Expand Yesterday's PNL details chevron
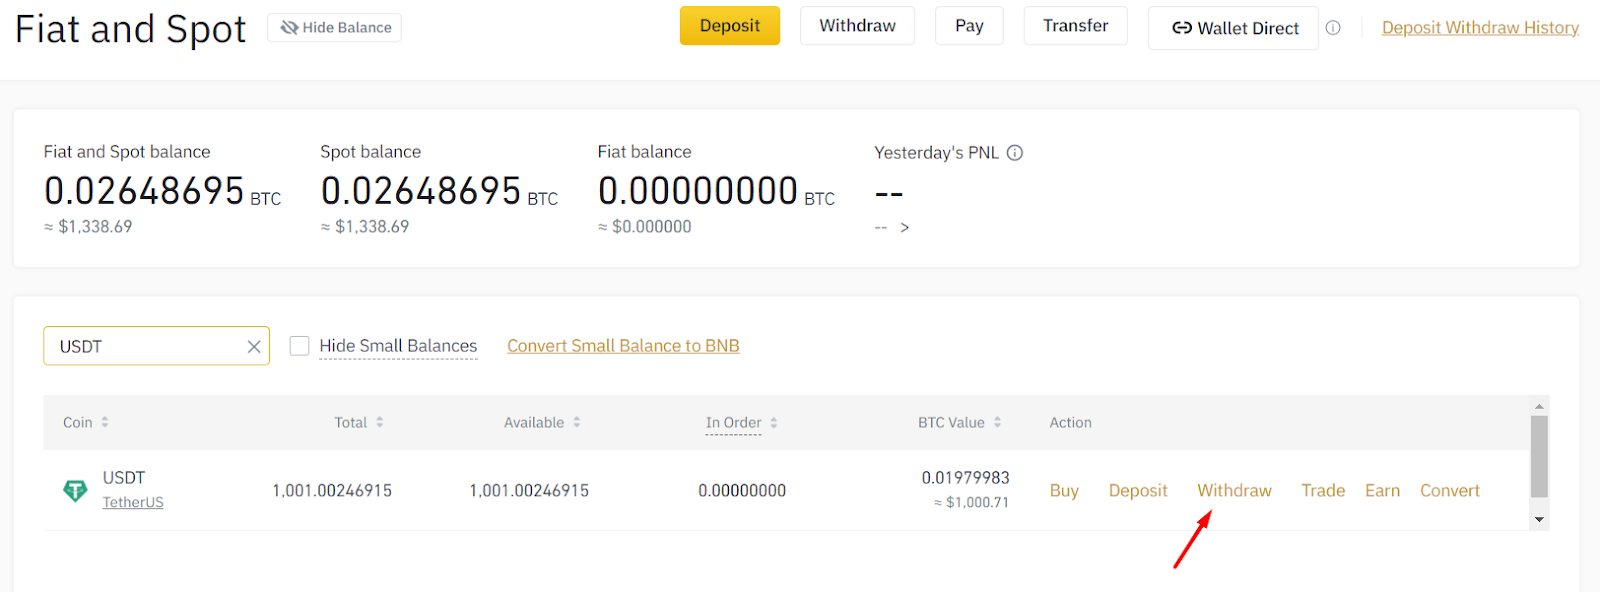This screenshot has width=1600, height=592. coord(905,228)
